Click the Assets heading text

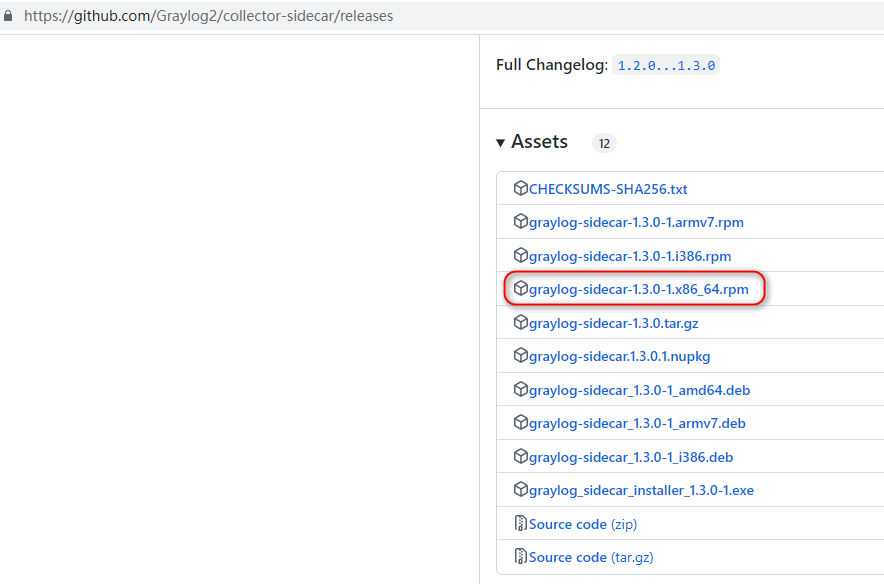click(x=539, y=142)
